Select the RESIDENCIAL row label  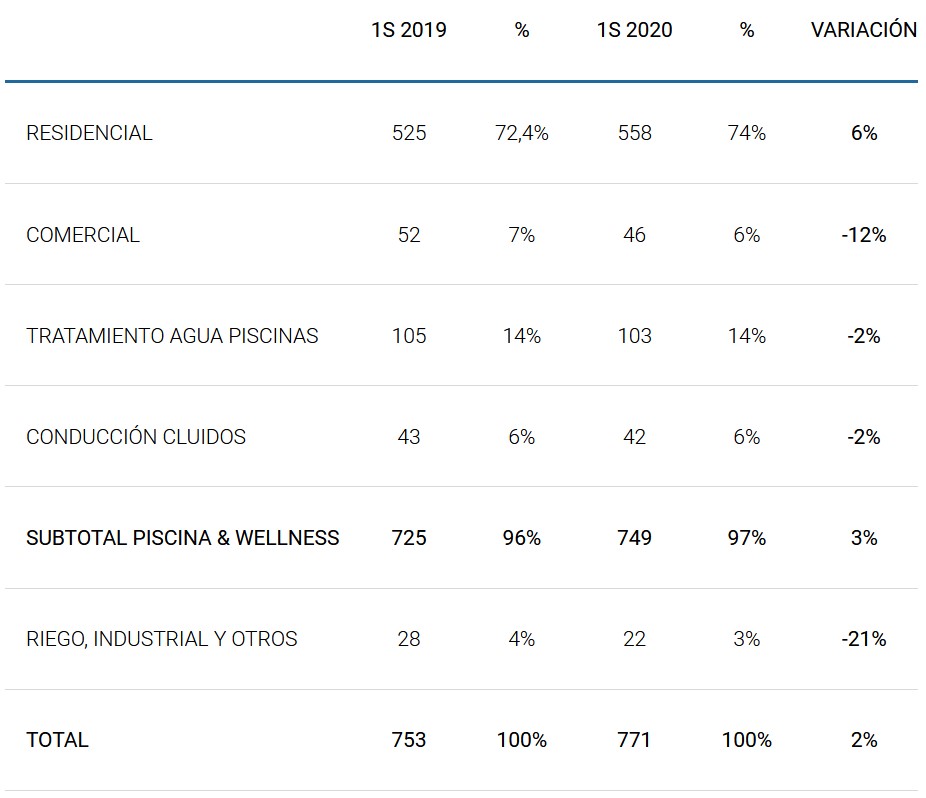pos(89,133)
